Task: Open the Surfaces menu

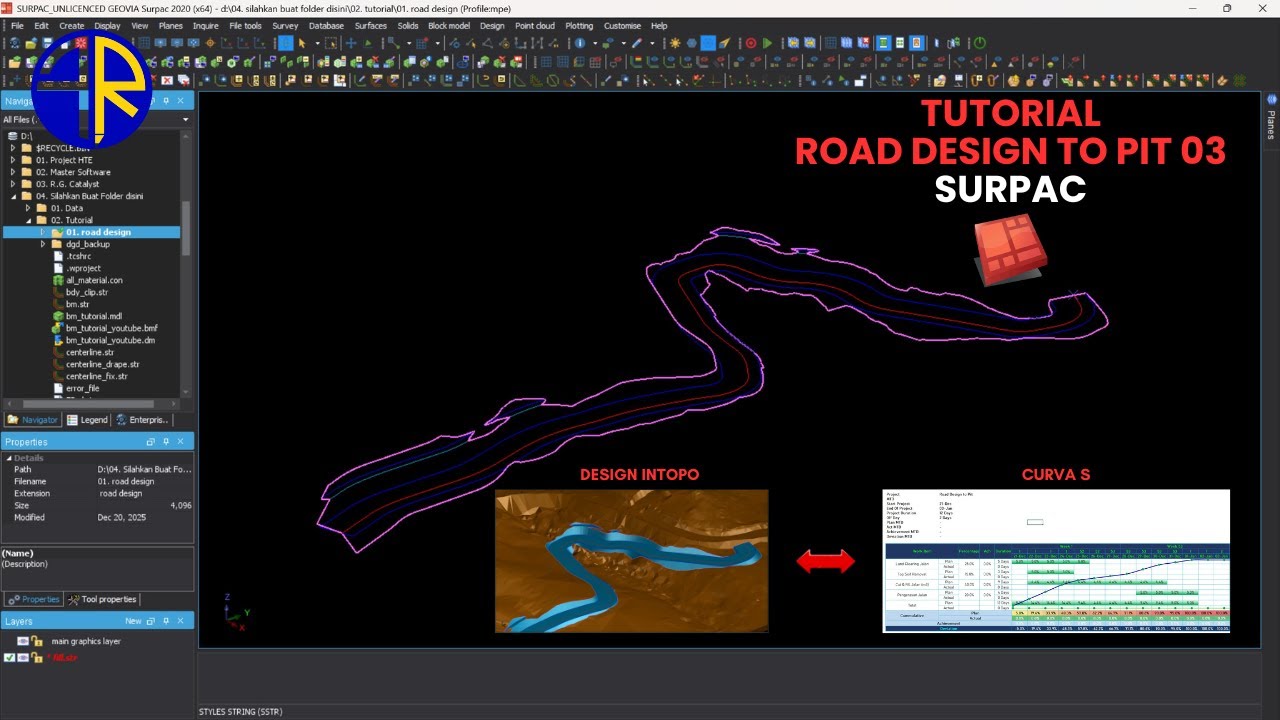Action: coord(371,26)
